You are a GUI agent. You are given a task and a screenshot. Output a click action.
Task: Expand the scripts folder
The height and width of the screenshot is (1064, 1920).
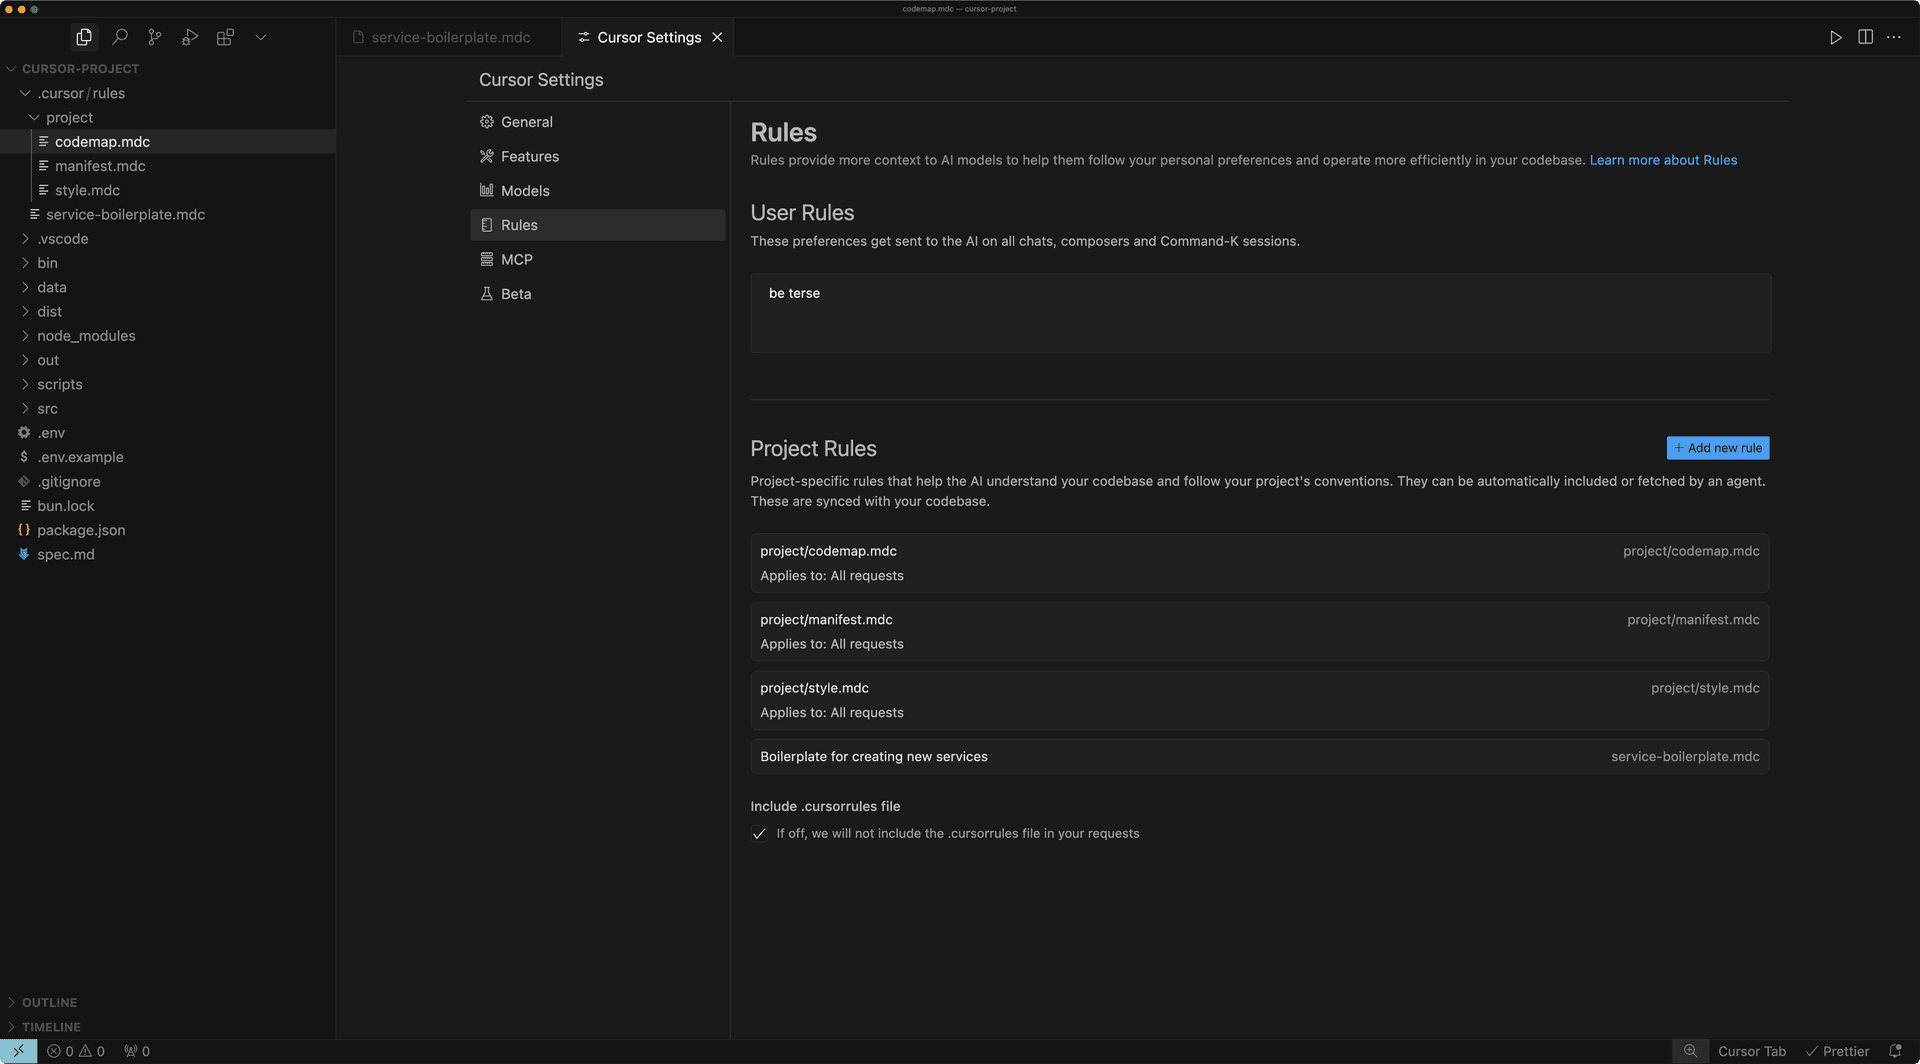167,384
